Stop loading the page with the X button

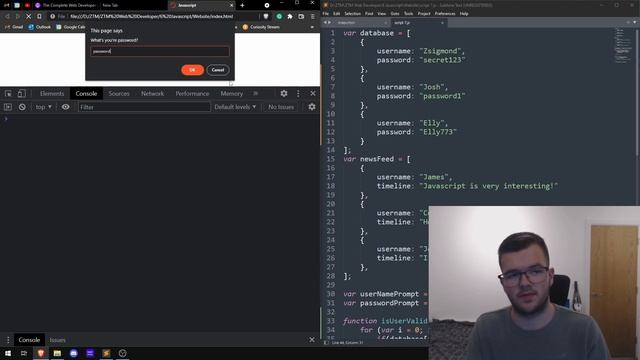pos(28,16)
